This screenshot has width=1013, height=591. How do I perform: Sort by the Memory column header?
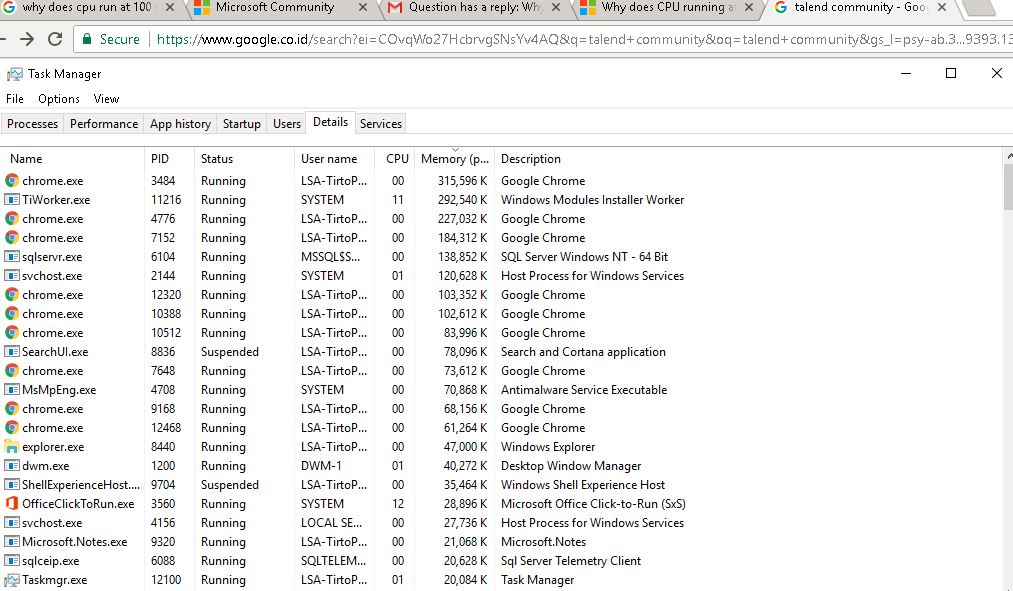[x=454, y=159]
